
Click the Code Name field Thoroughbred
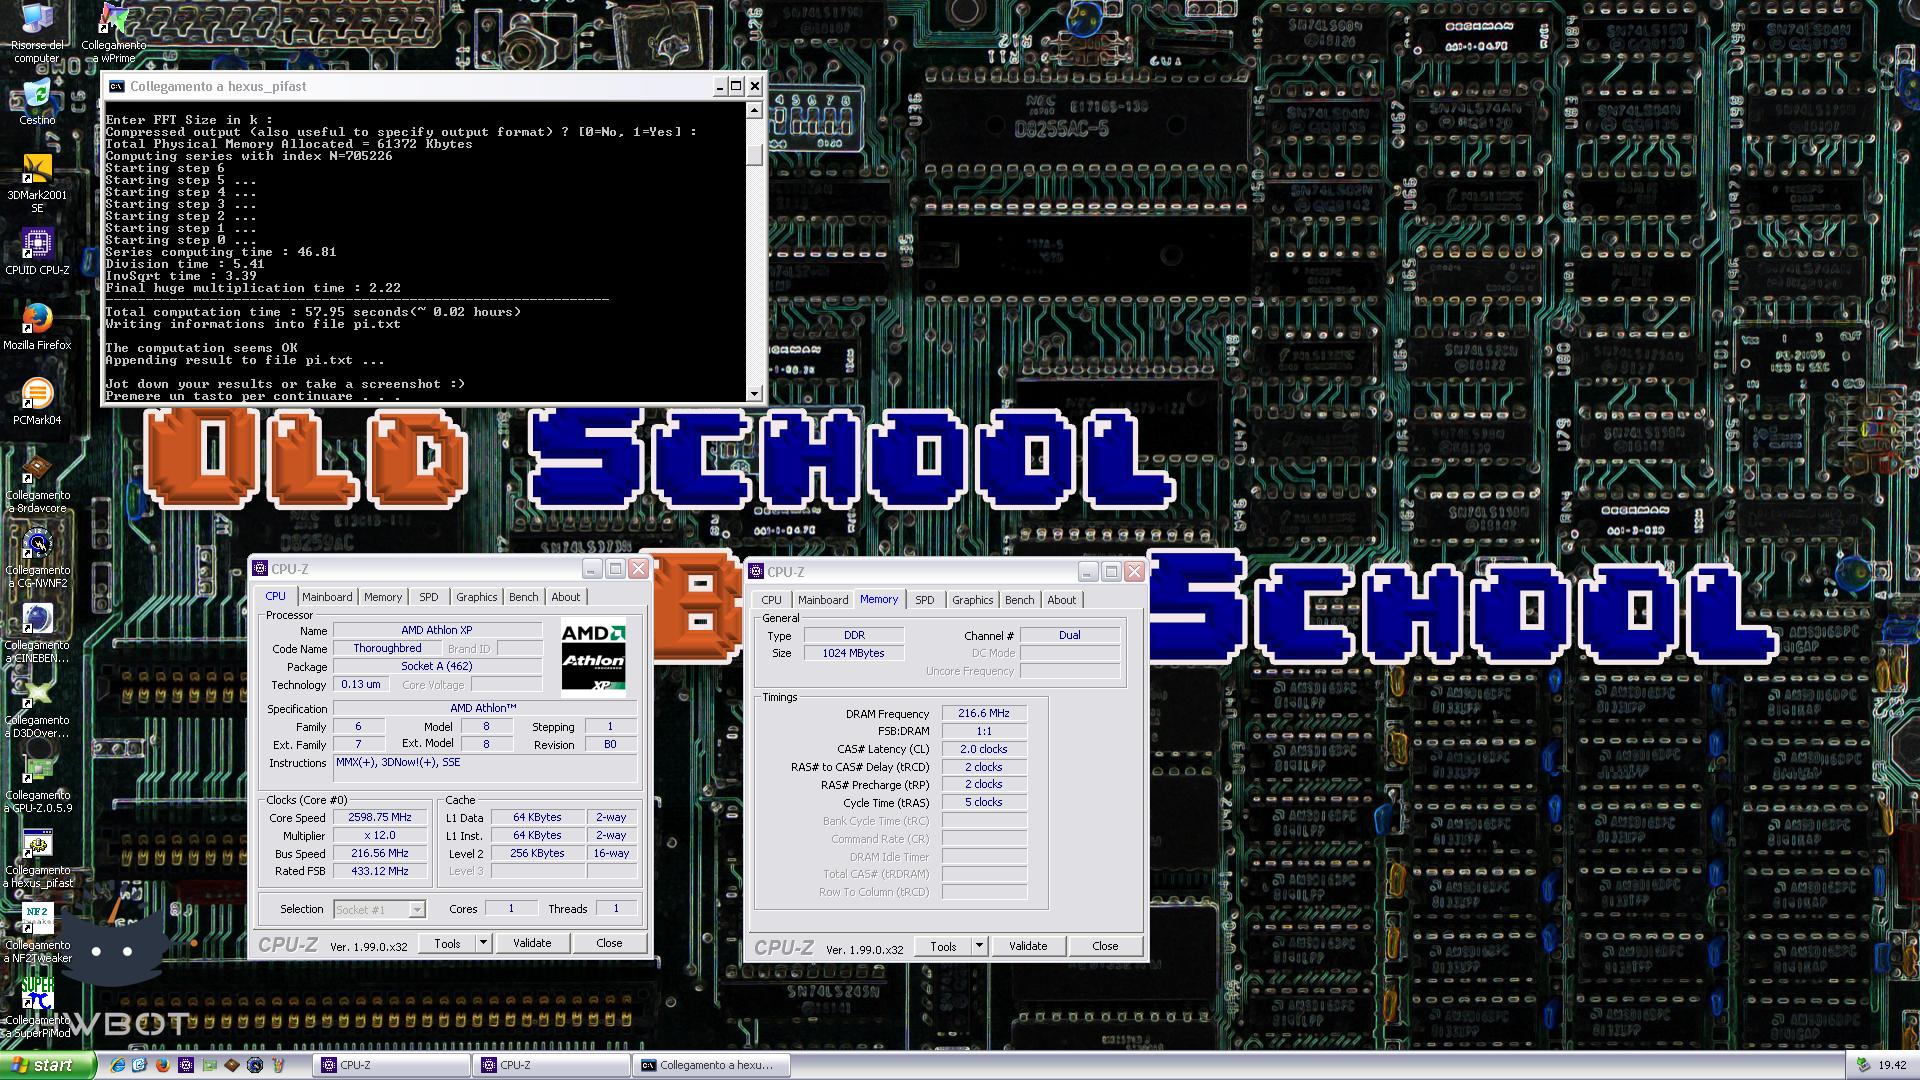pos(388,648)
